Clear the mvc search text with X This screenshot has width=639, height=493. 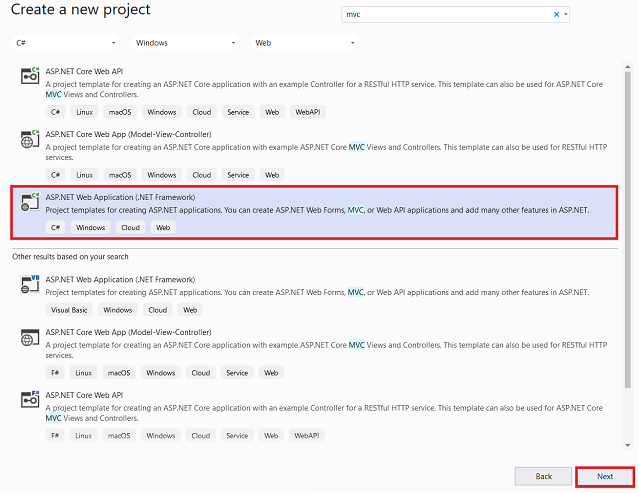(556, 14)
